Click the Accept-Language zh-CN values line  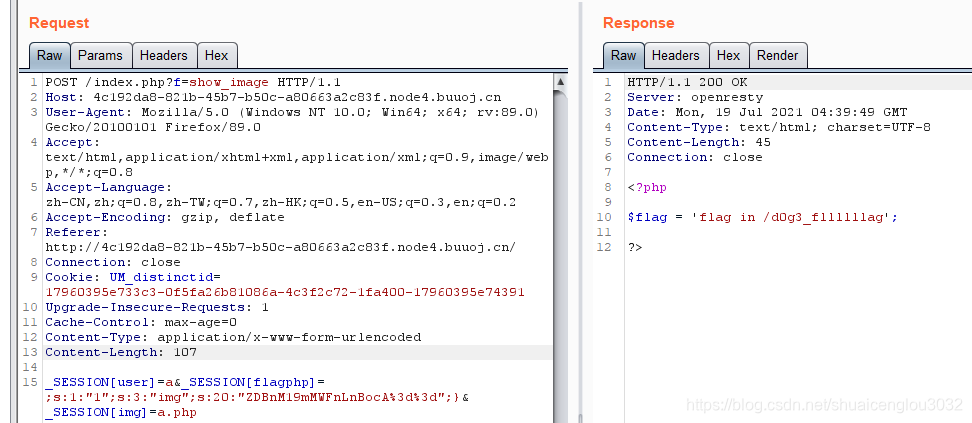pos(281,202)
